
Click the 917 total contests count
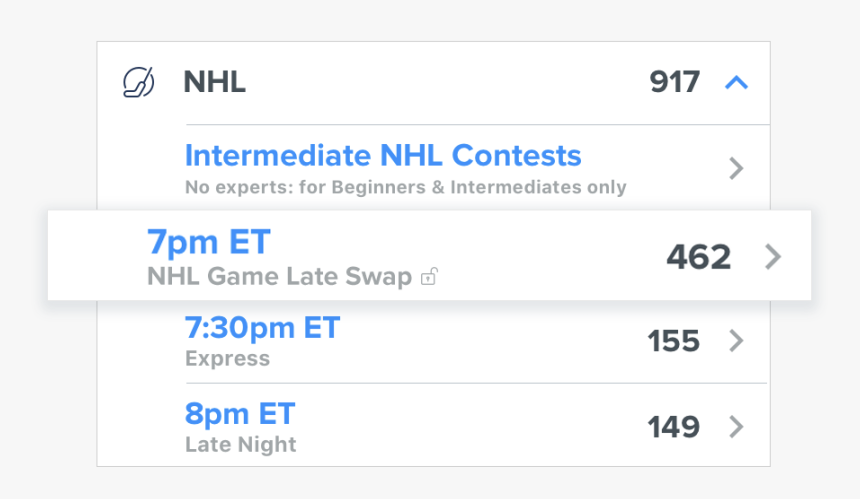pyautogui.click(x=674, y=82)
